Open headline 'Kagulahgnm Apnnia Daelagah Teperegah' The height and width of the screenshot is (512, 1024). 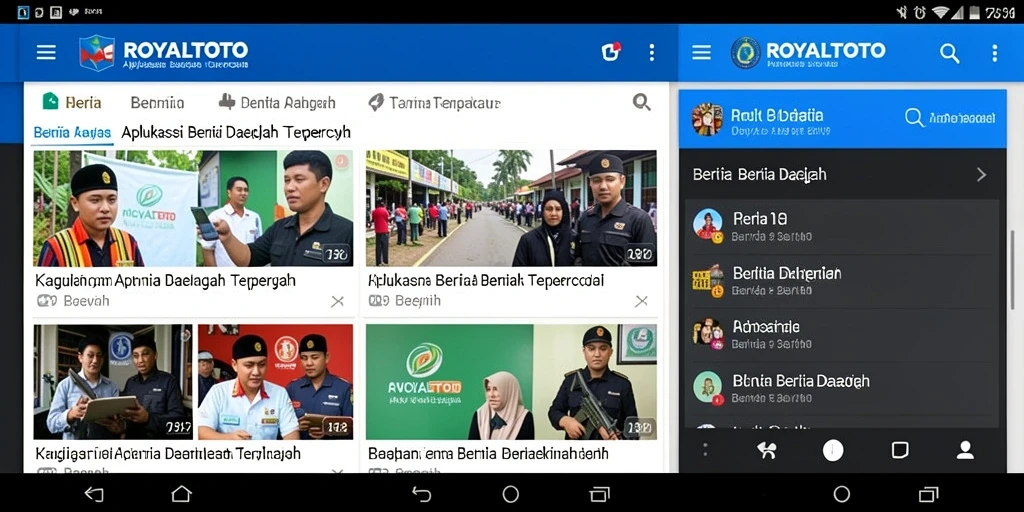coord(165,281)
